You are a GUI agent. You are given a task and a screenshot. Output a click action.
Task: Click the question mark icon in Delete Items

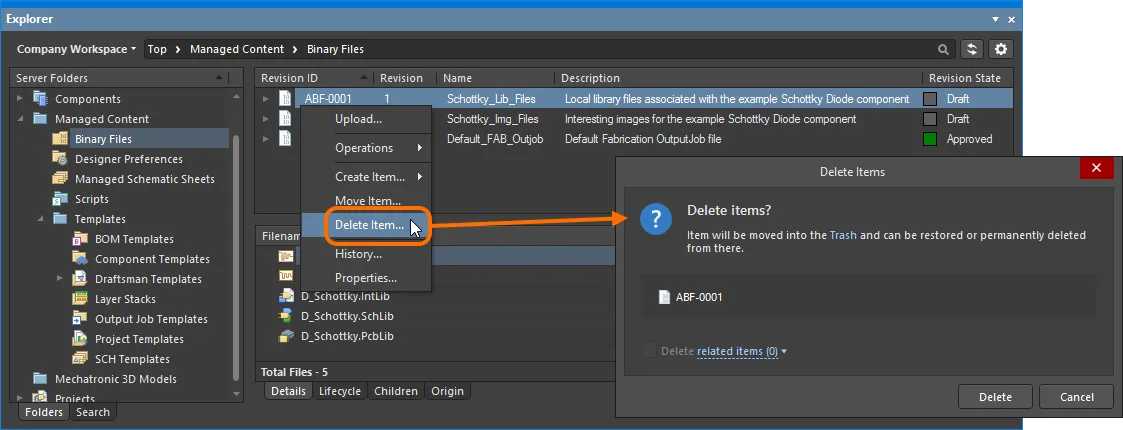656,219
